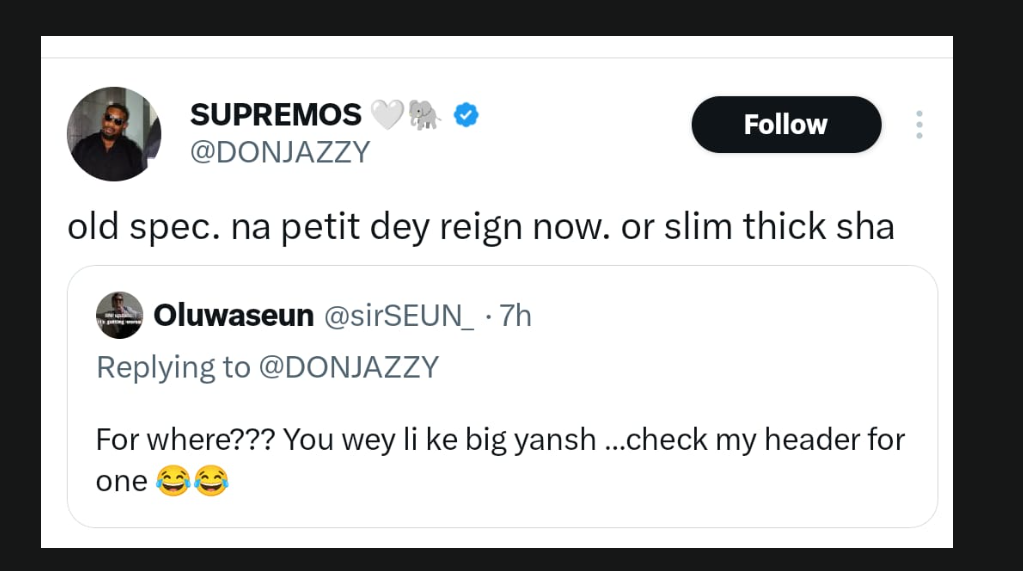The height and width of the screenshot is (571, 1023).
Task: Click the @DONJAZZY handle under SUPREMOS
Action: pyautogui.click(x=280, y=152)
